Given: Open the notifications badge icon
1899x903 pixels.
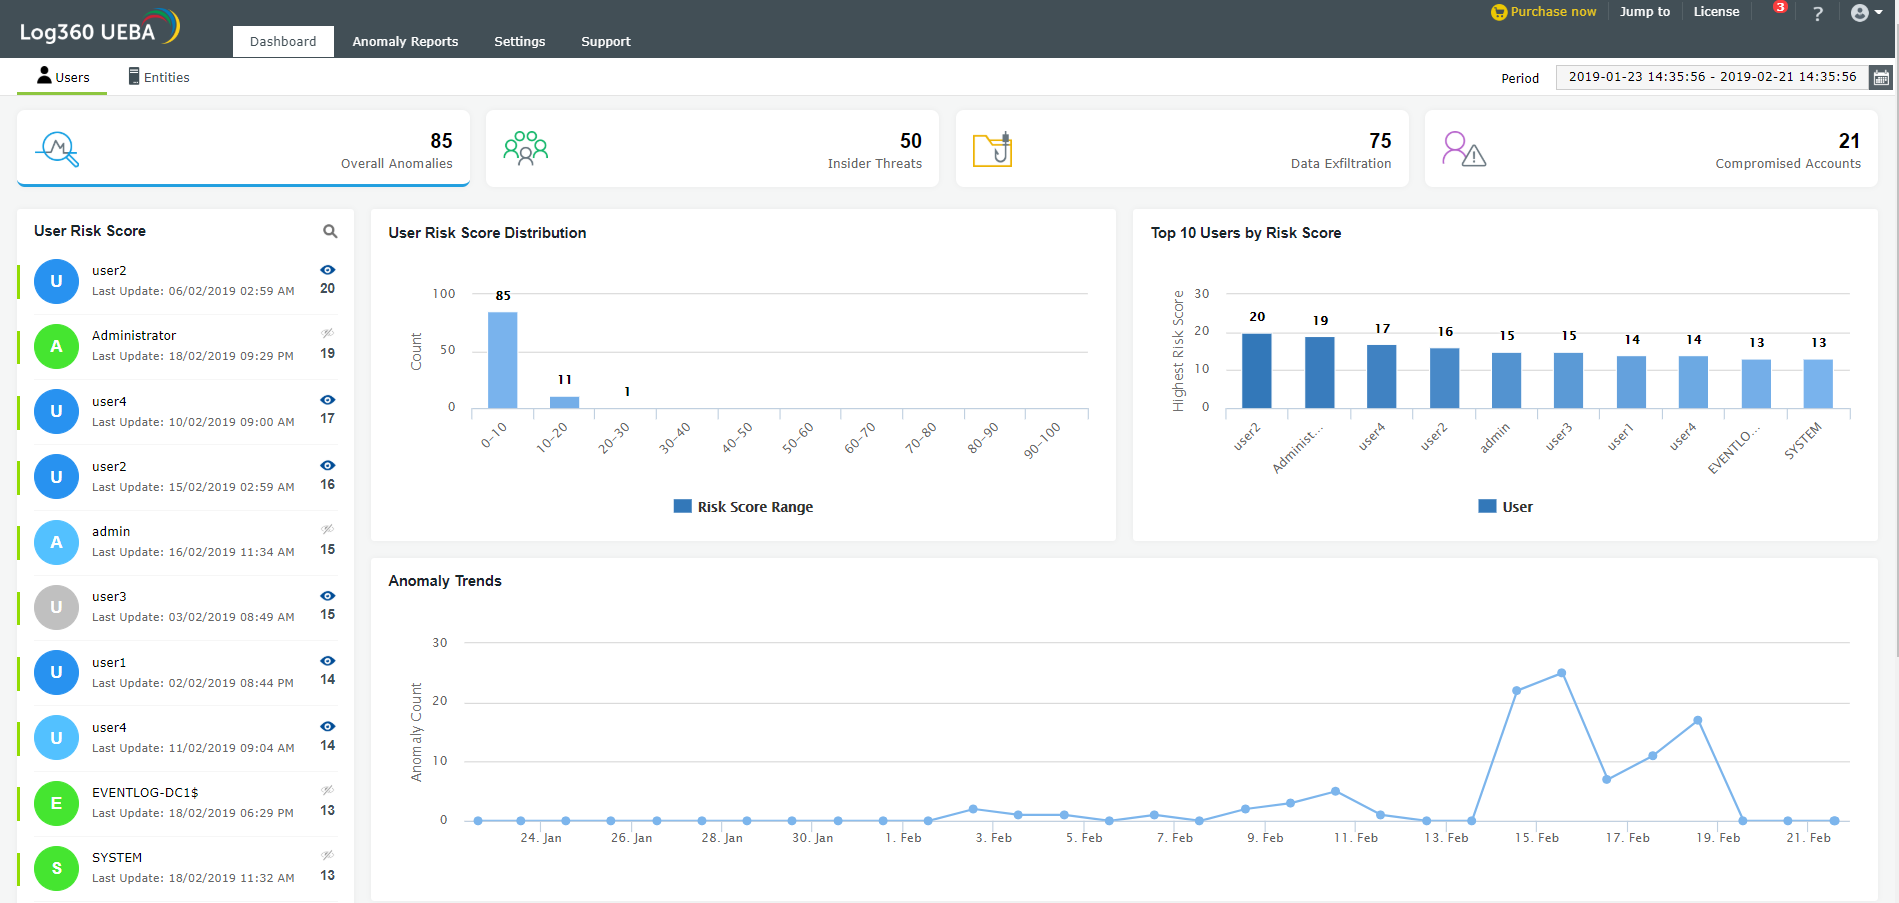Looking at the screenshot, I should pyautogui.click(x=1780, y=8).
